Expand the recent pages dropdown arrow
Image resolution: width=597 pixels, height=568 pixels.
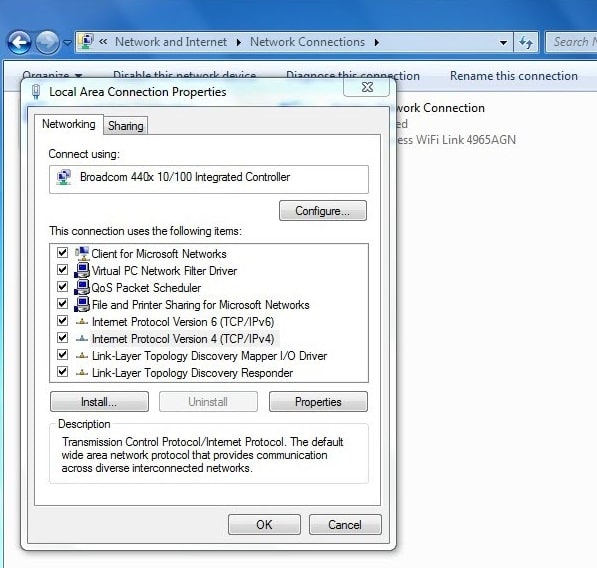point(67,43)
